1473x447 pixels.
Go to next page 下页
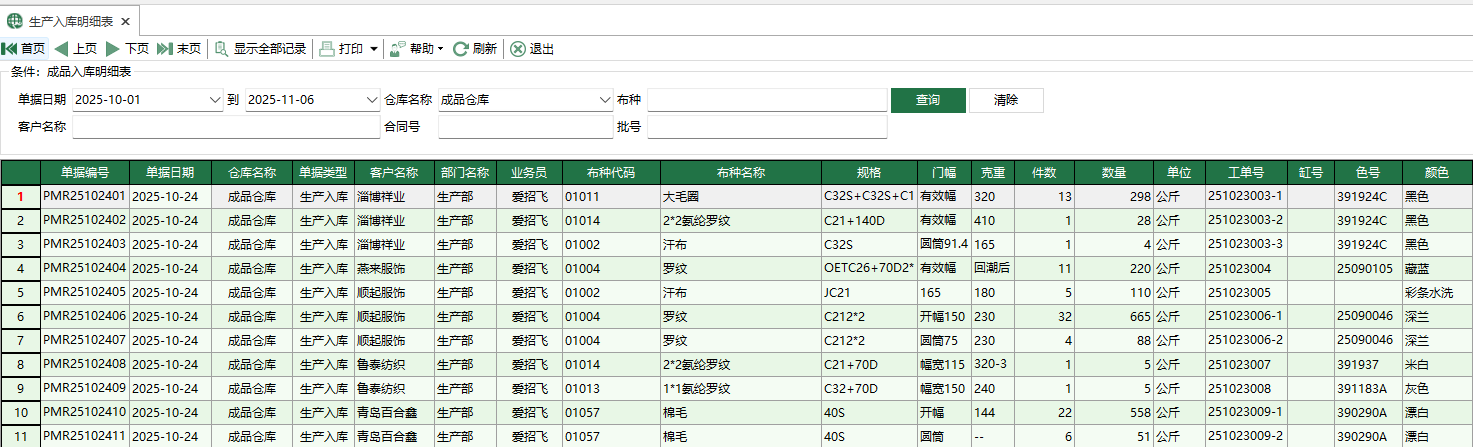tap(128, 48)
